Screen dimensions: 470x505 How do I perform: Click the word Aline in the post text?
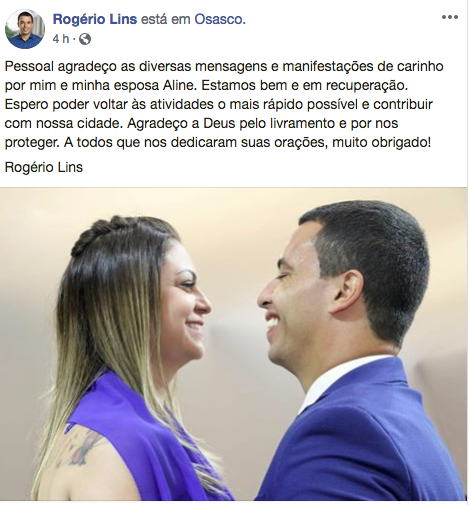pos(180,85)
